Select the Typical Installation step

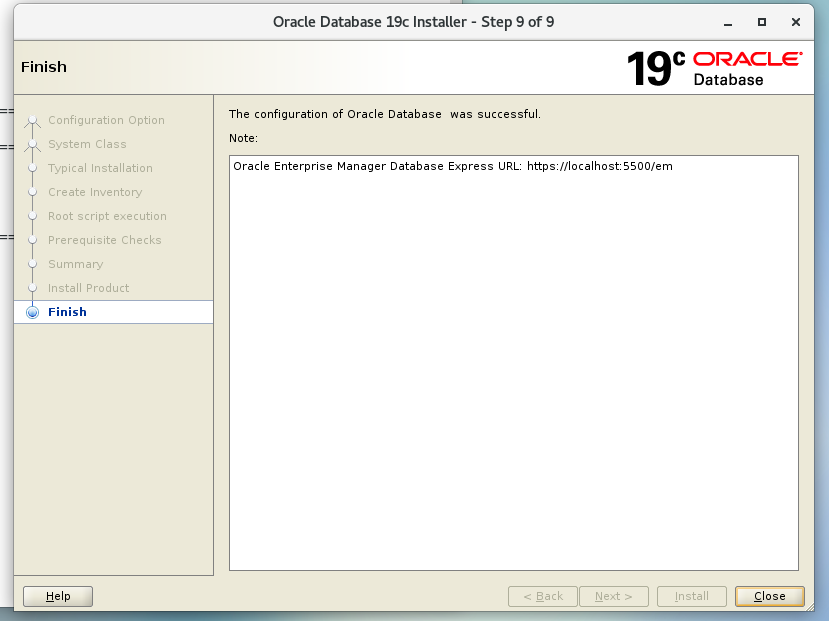tap(100, 168)
